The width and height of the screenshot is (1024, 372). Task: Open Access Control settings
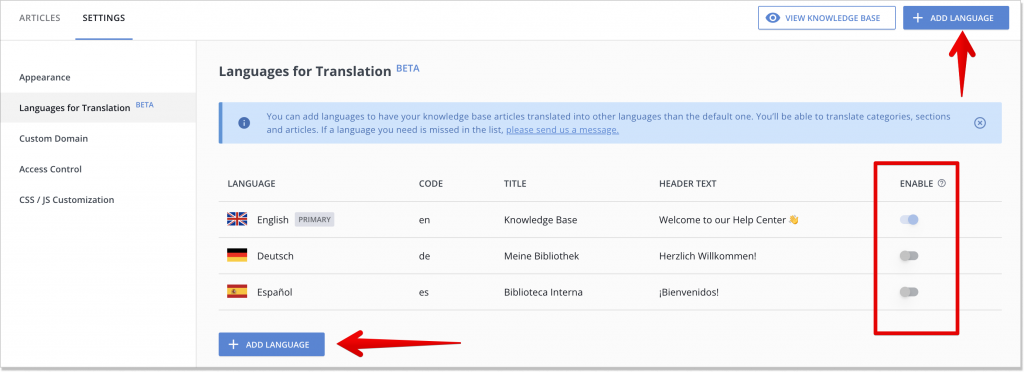coord(50,169)
